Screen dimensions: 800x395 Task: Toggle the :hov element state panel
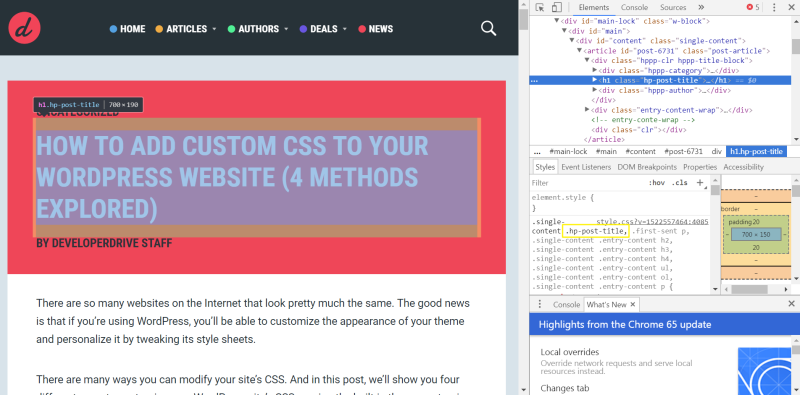(x=657, y=183)
